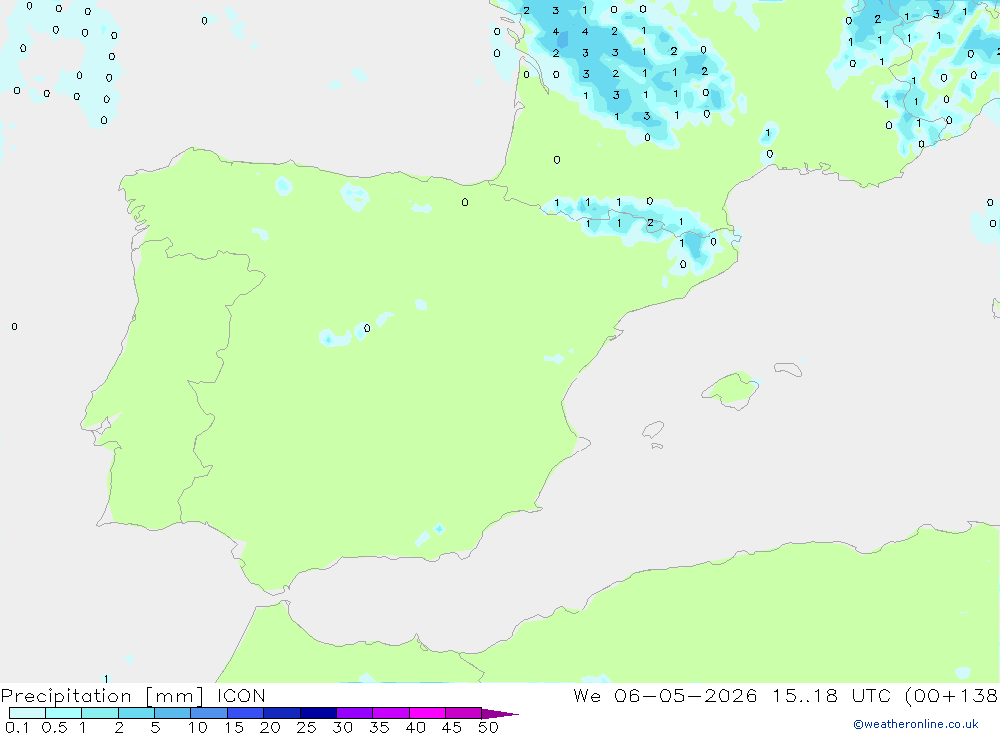The width and height of the screenshot is (1000, 733).
Task: Pick the 15–20 mm legend color swatch
Action: coord(246,713)
